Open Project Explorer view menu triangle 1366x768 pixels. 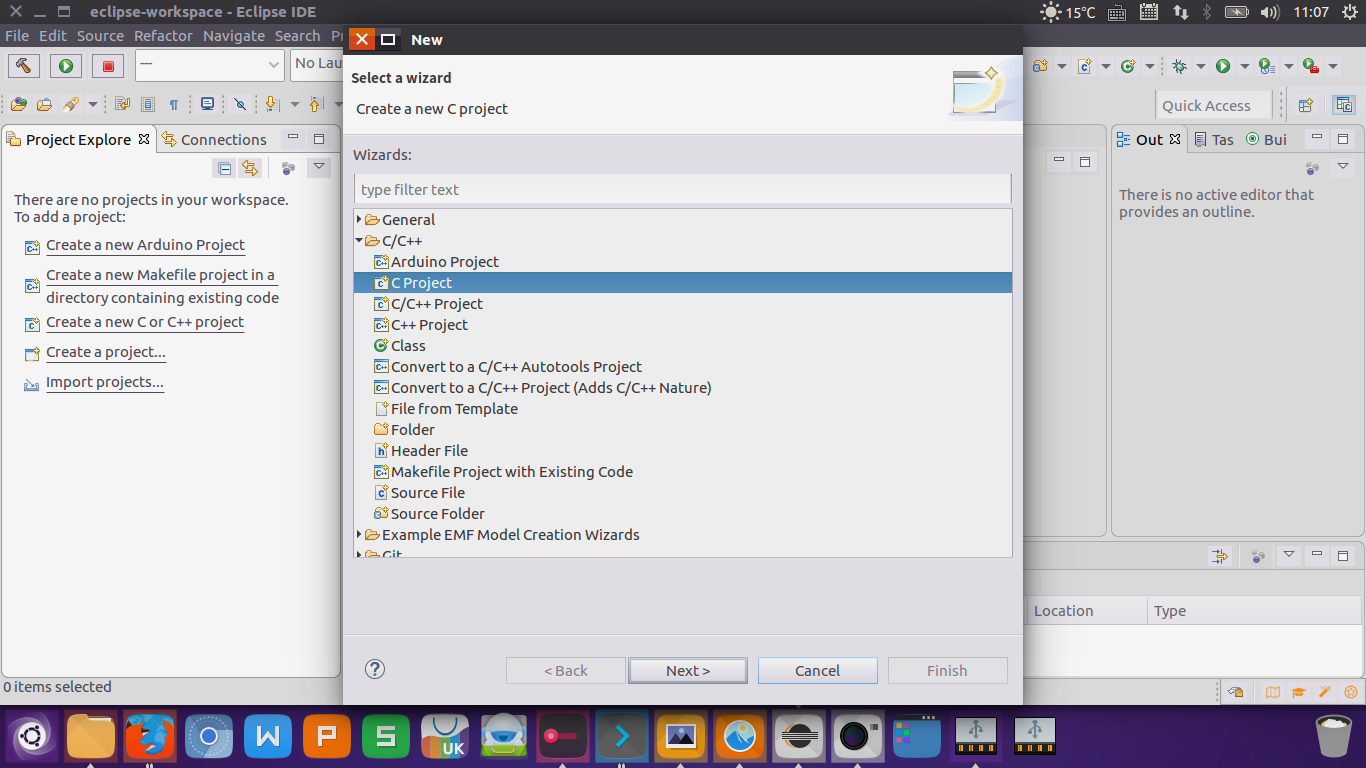(318, 167)
